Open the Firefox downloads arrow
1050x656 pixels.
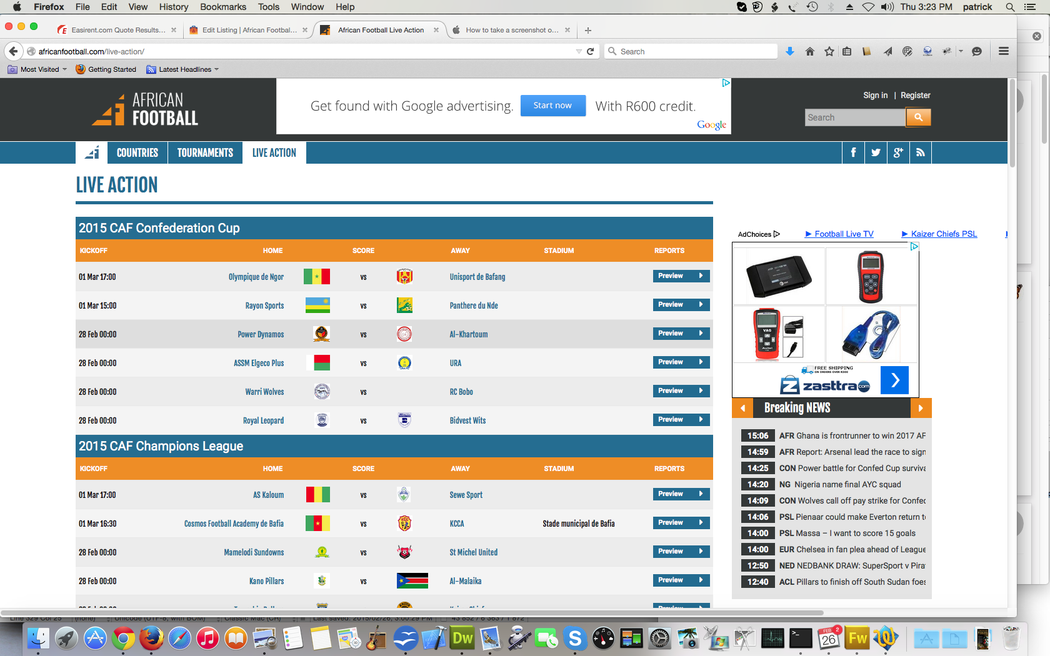pos(789,51)
